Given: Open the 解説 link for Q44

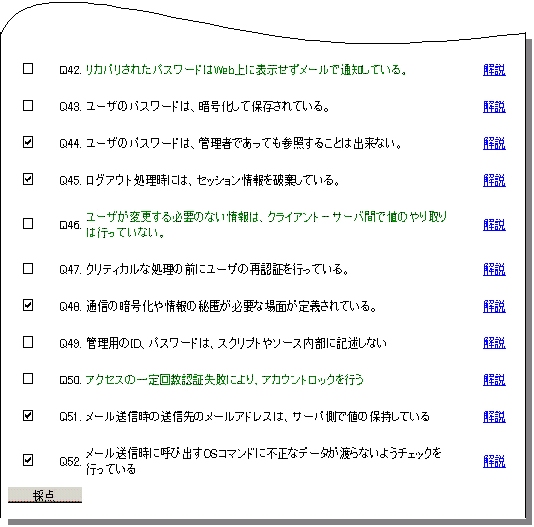Looking at the screenshot, I should 494,143.
